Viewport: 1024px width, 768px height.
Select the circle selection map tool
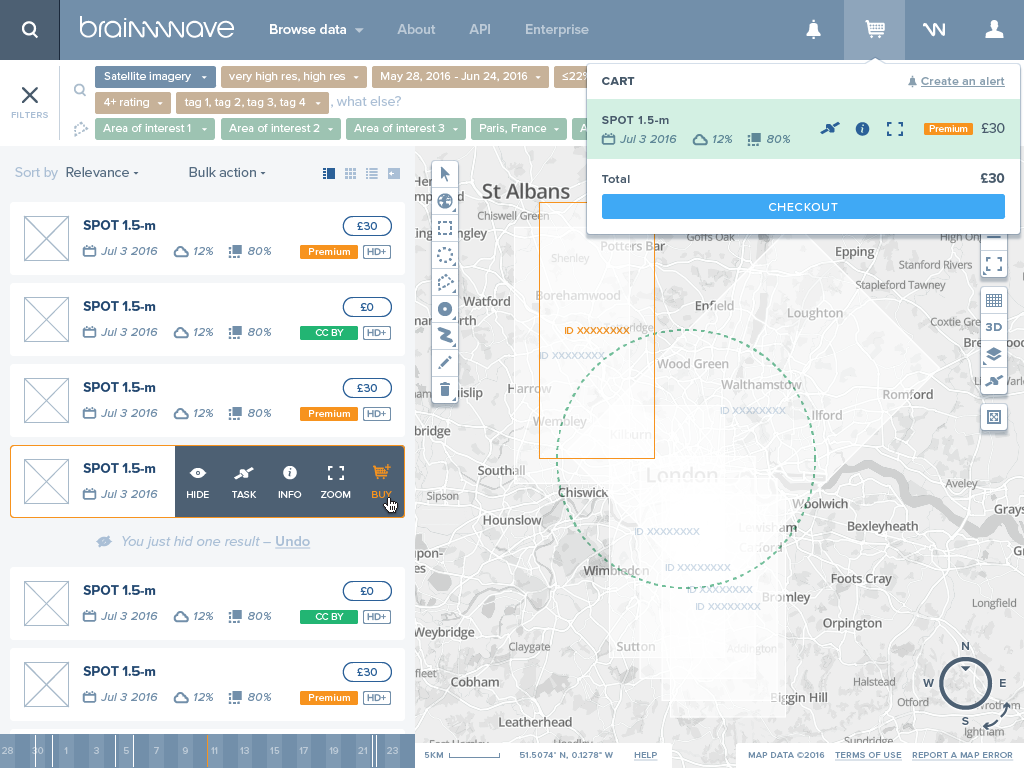445,255
